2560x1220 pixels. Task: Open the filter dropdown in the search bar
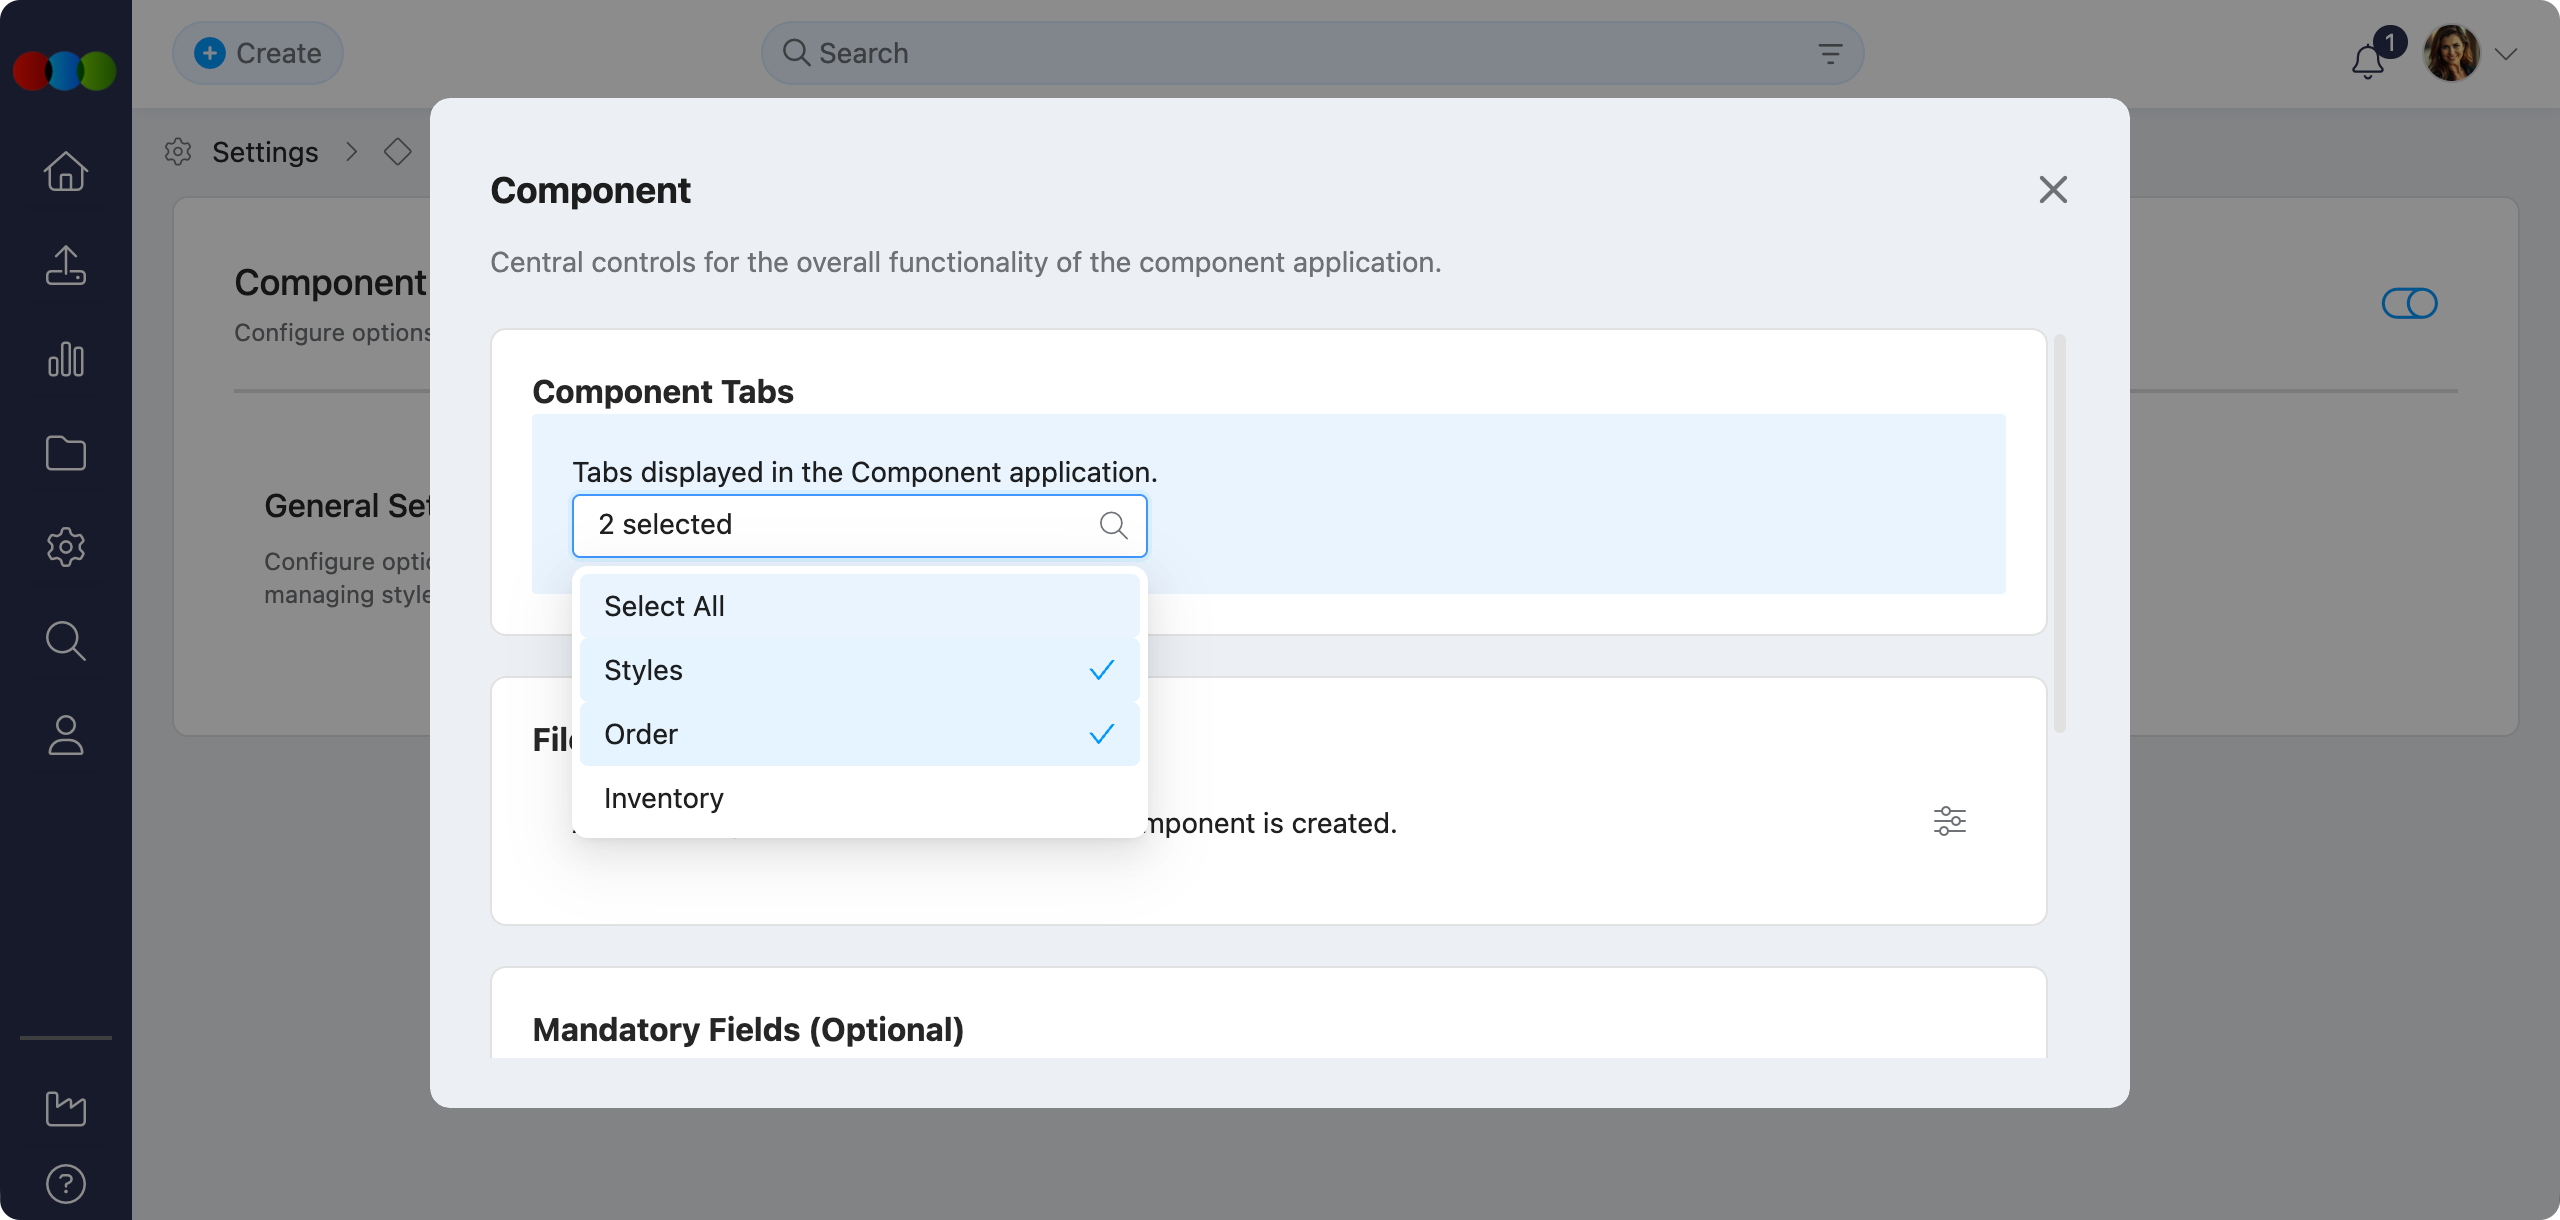pos(1829,52)
